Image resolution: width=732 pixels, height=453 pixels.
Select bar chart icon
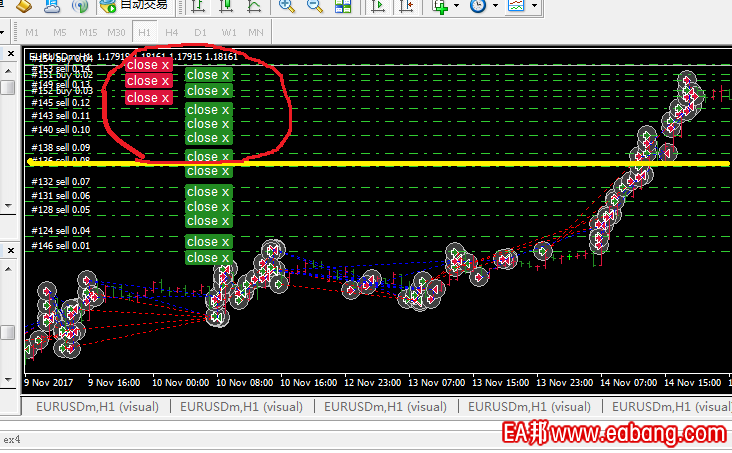198,7
